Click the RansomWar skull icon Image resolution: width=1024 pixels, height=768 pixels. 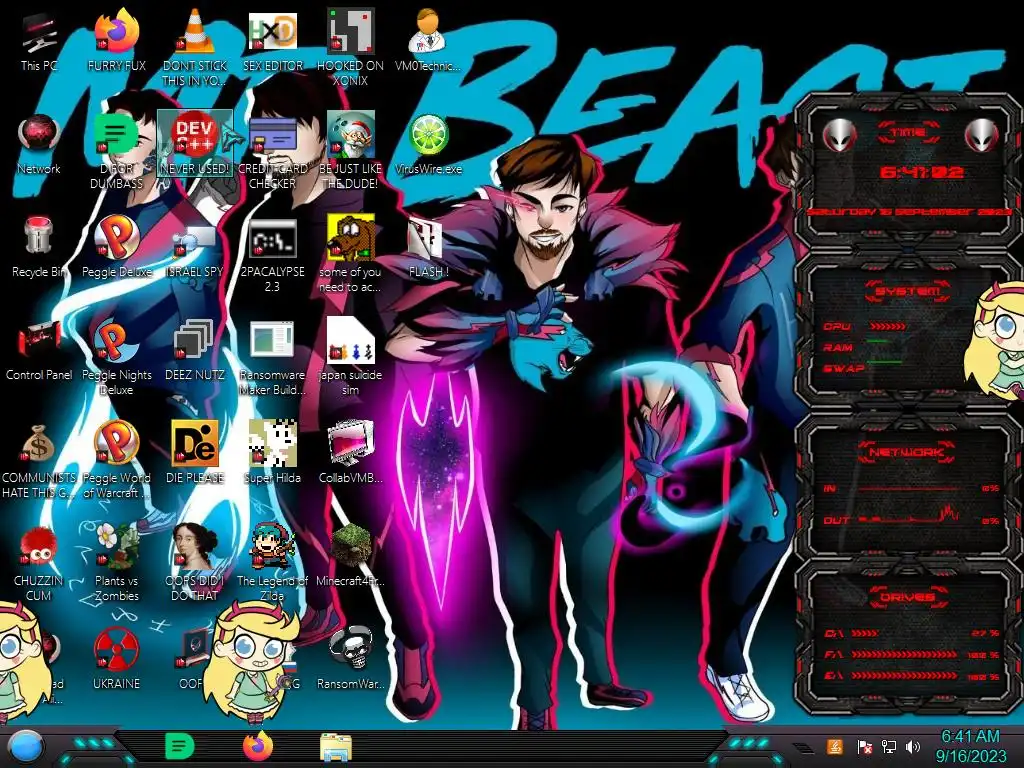click(351, 658)
